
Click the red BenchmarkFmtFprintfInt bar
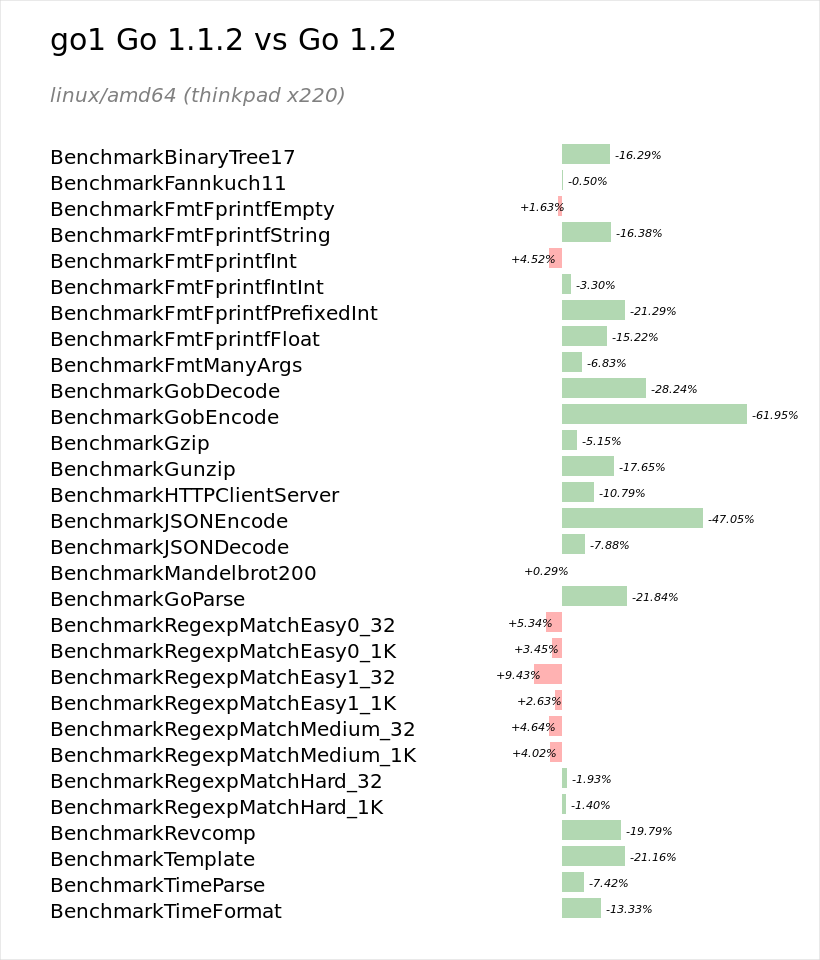pos(555,258)
